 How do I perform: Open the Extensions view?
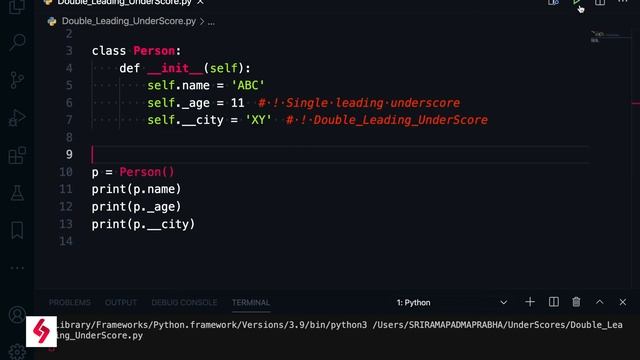(x=17, y=155)
